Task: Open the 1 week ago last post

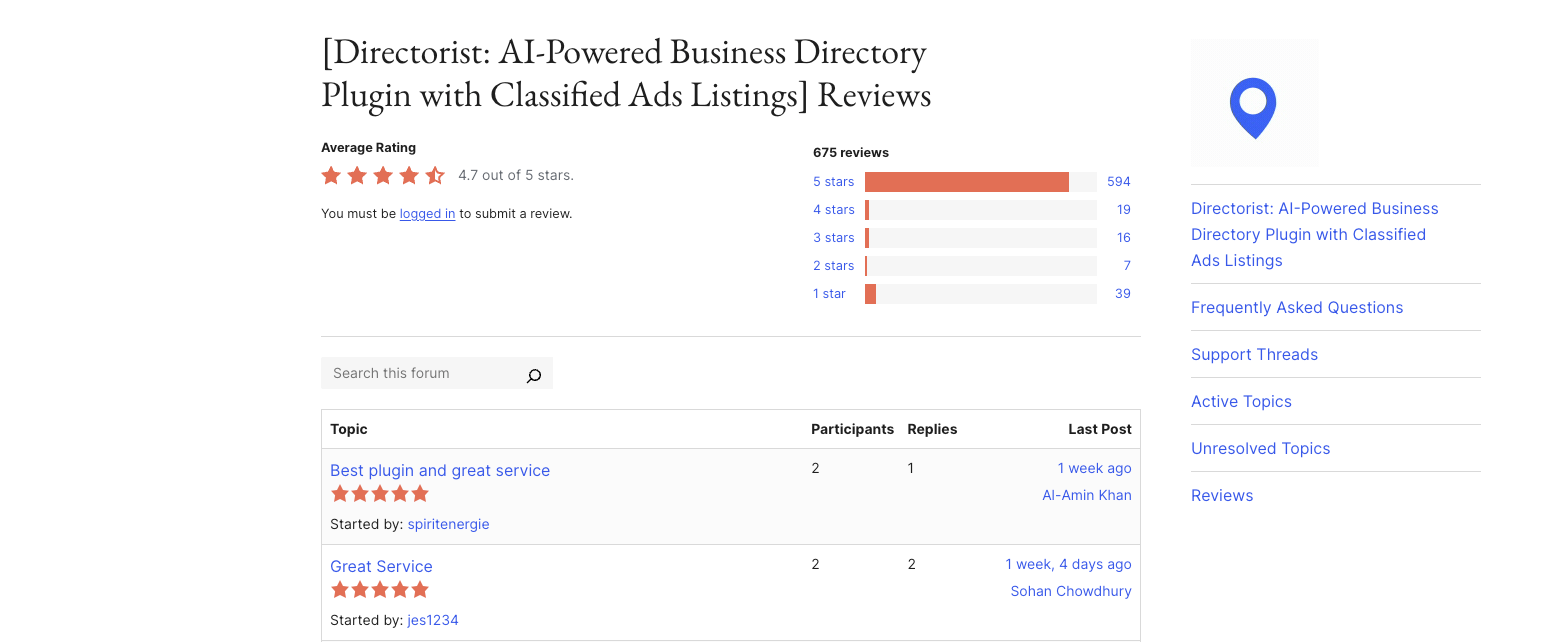Action: click(x=1095, y=468)
